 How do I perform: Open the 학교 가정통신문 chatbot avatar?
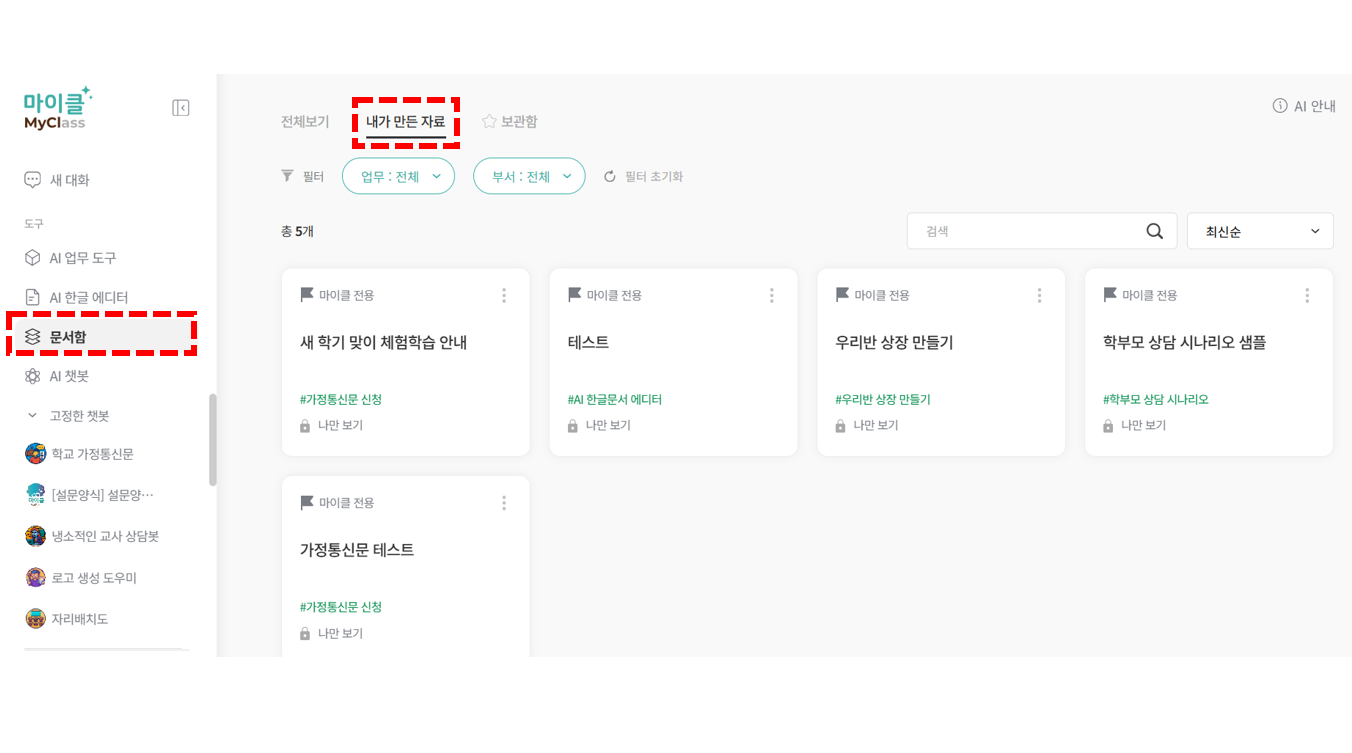click(36, 454)
